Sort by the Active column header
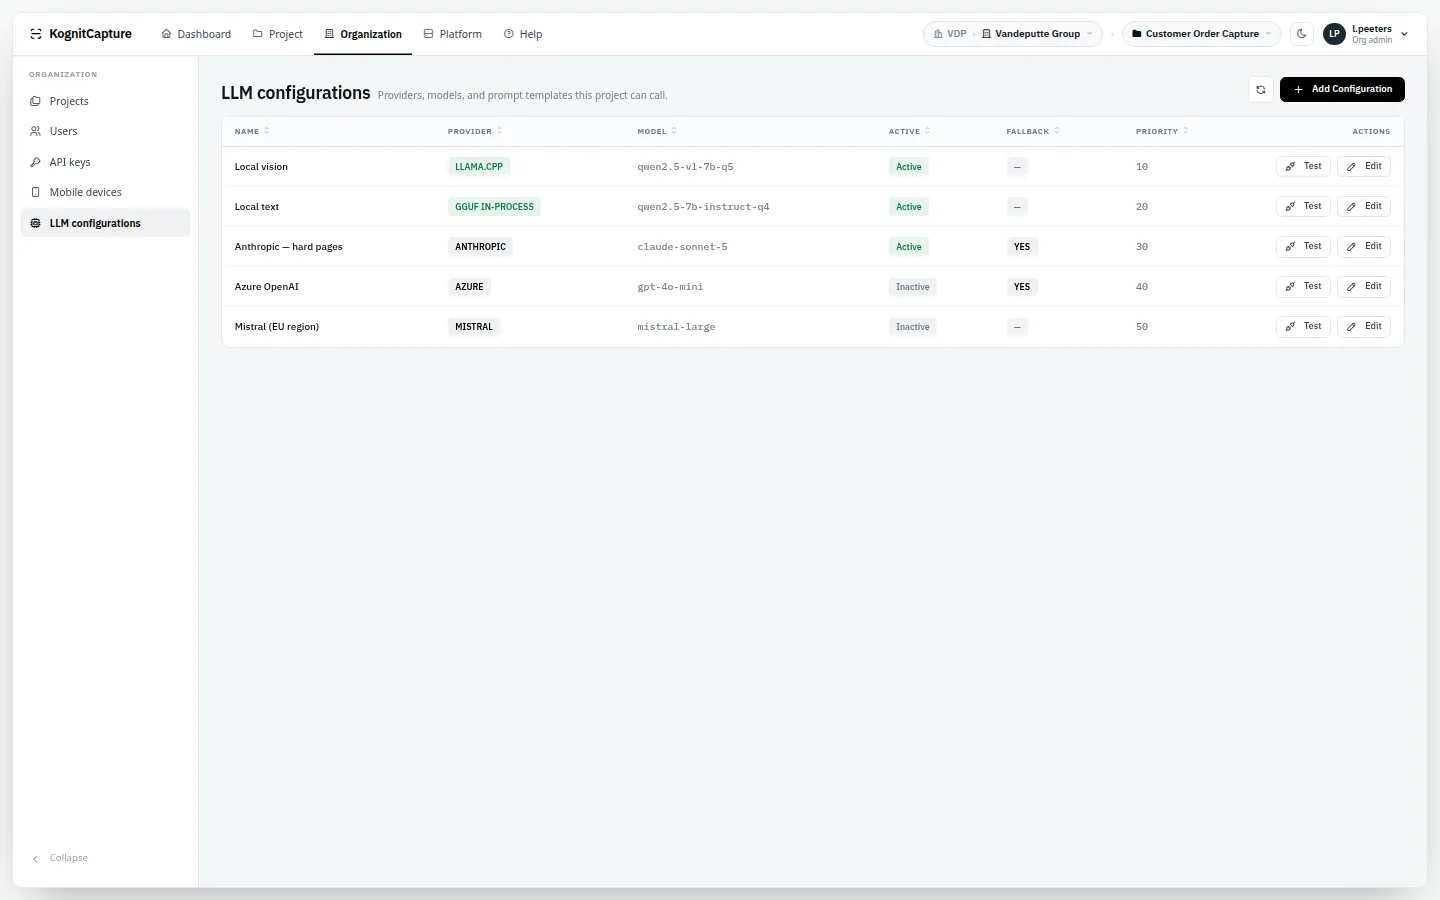Screen dimensions: 1440x900 click(910, 131)
